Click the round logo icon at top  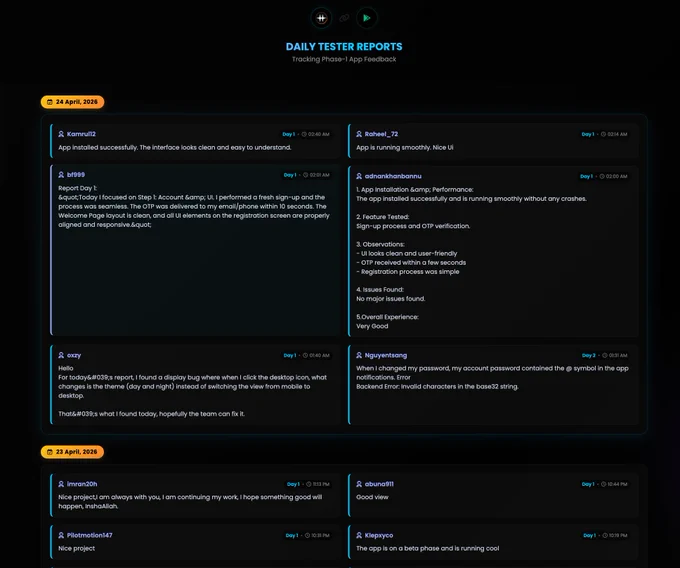[321, 18]
